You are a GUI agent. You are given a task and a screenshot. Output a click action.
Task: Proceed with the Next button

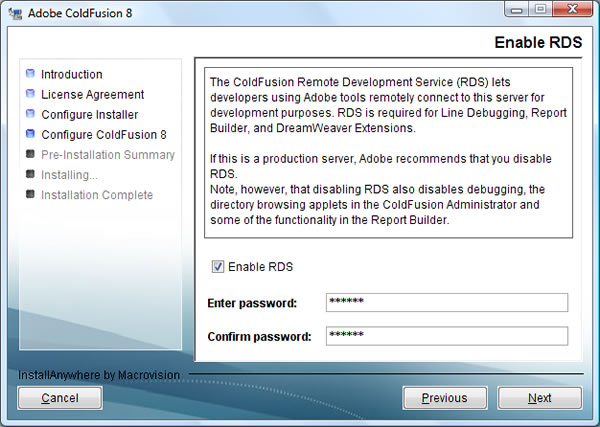click(x=540, y=398)
